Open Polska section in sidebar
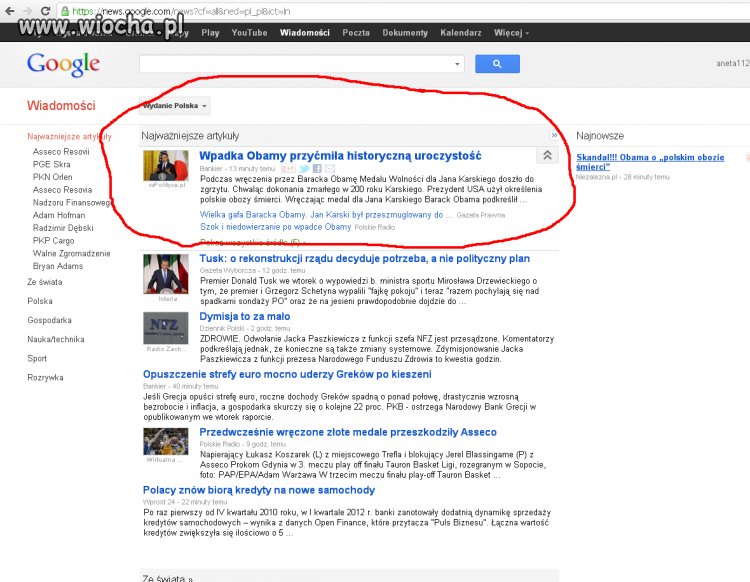750x582 pixels. [40, 301]
